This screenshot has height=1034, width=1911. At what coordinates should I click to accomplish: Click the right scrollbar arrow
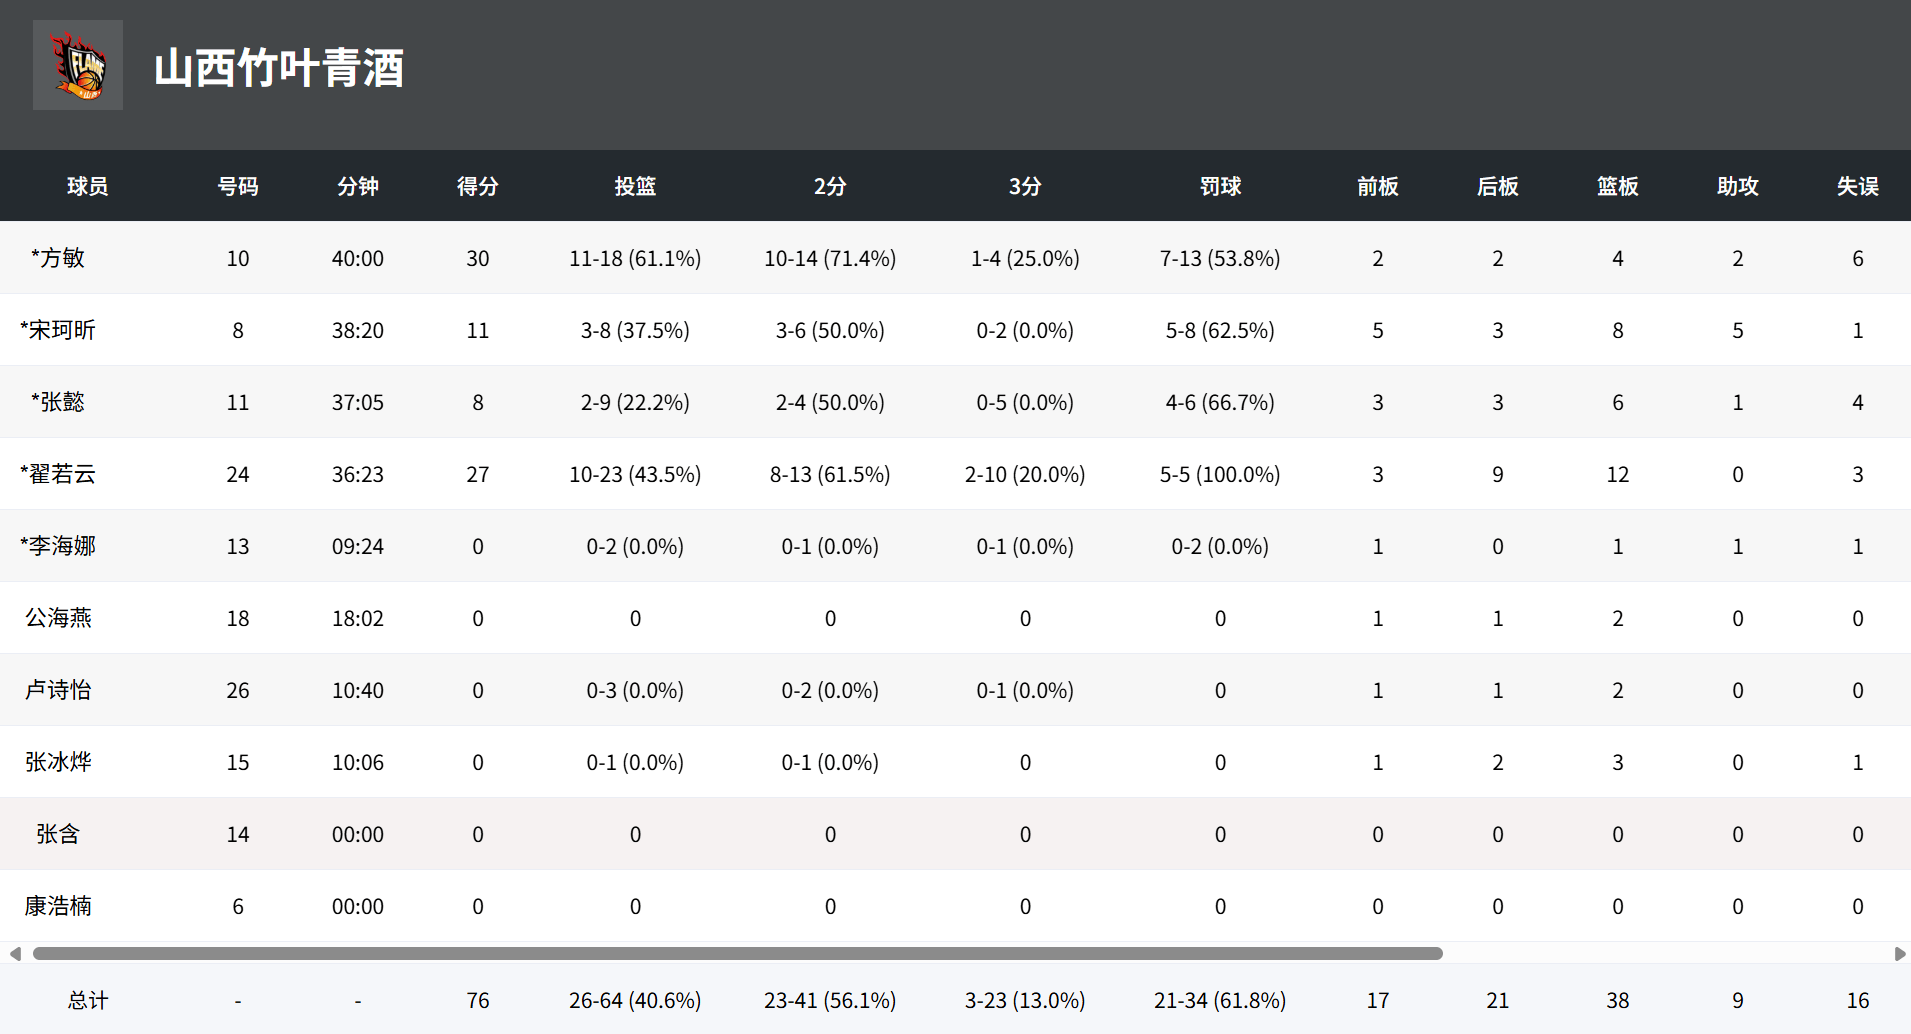[1899, 953]
